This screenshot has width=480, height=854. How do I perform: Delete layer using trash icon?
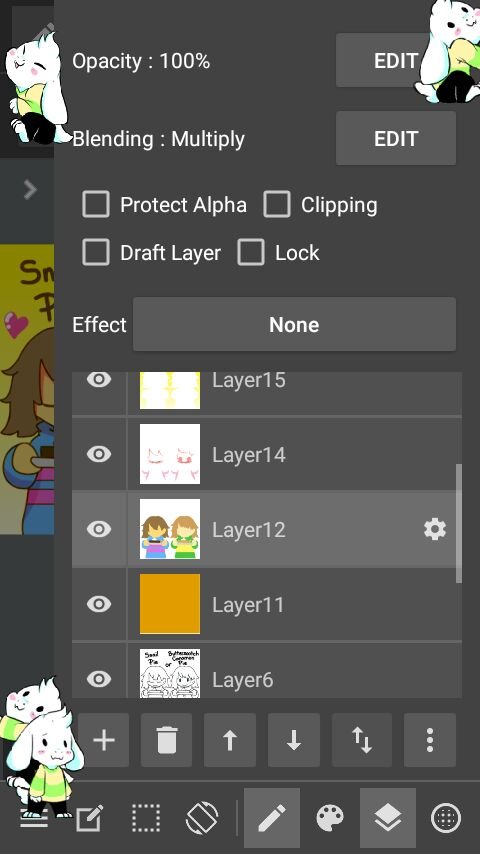167,740
